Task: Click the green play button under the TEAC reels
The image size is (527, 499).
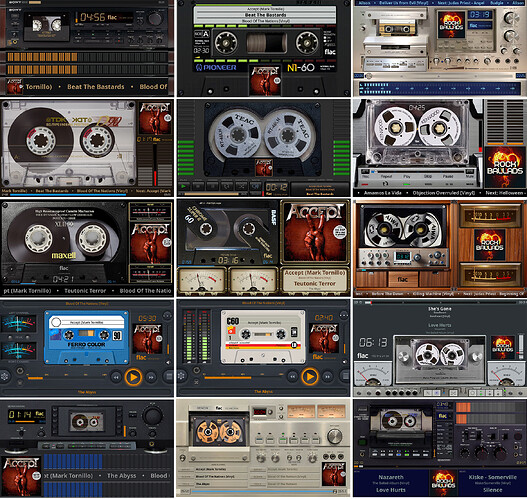Action: click(x=184, y=186)
